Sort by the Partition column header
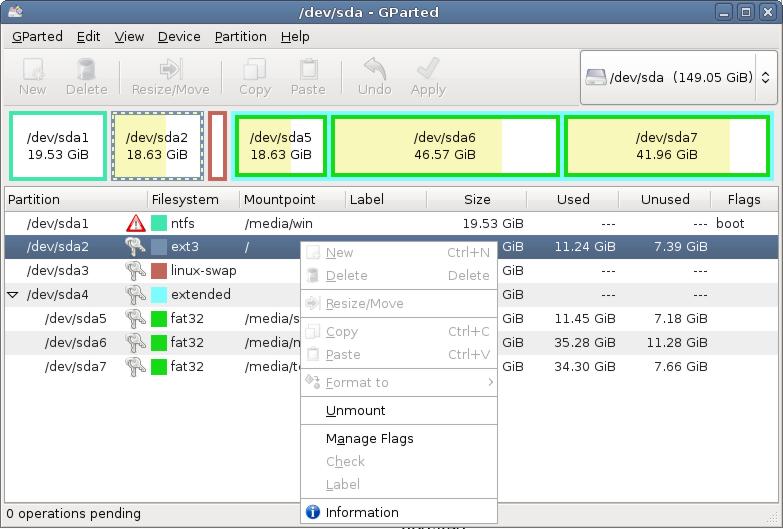This screenshot has height=529, width=783. (76, 199)
